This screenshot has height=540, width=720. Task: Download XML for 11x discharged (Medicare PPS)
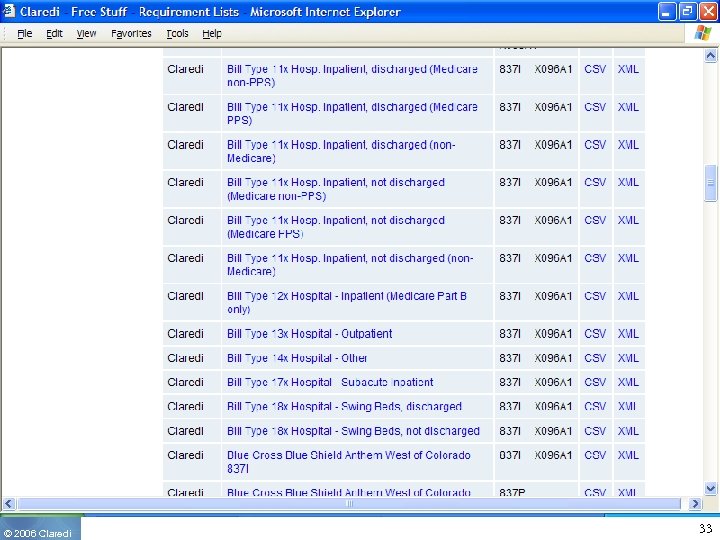(x=628, y=107)
